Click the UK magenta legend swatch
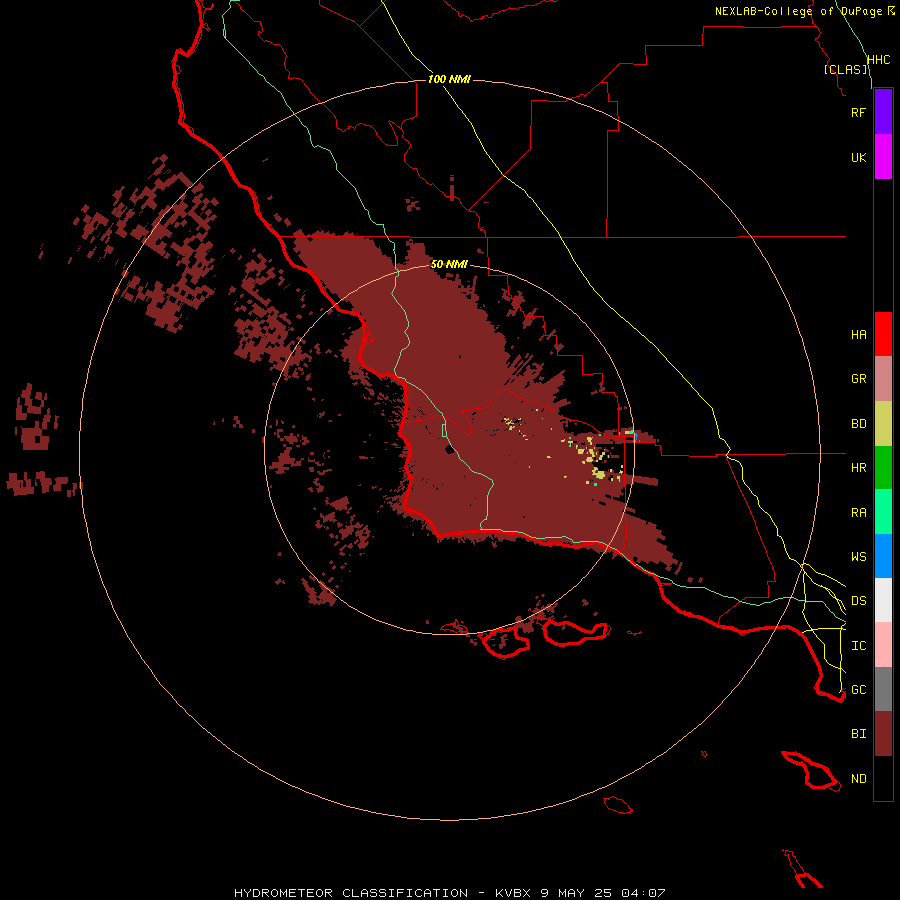Image resolution: width=900 pixels, height=900 pixels. tap(883, 157)
